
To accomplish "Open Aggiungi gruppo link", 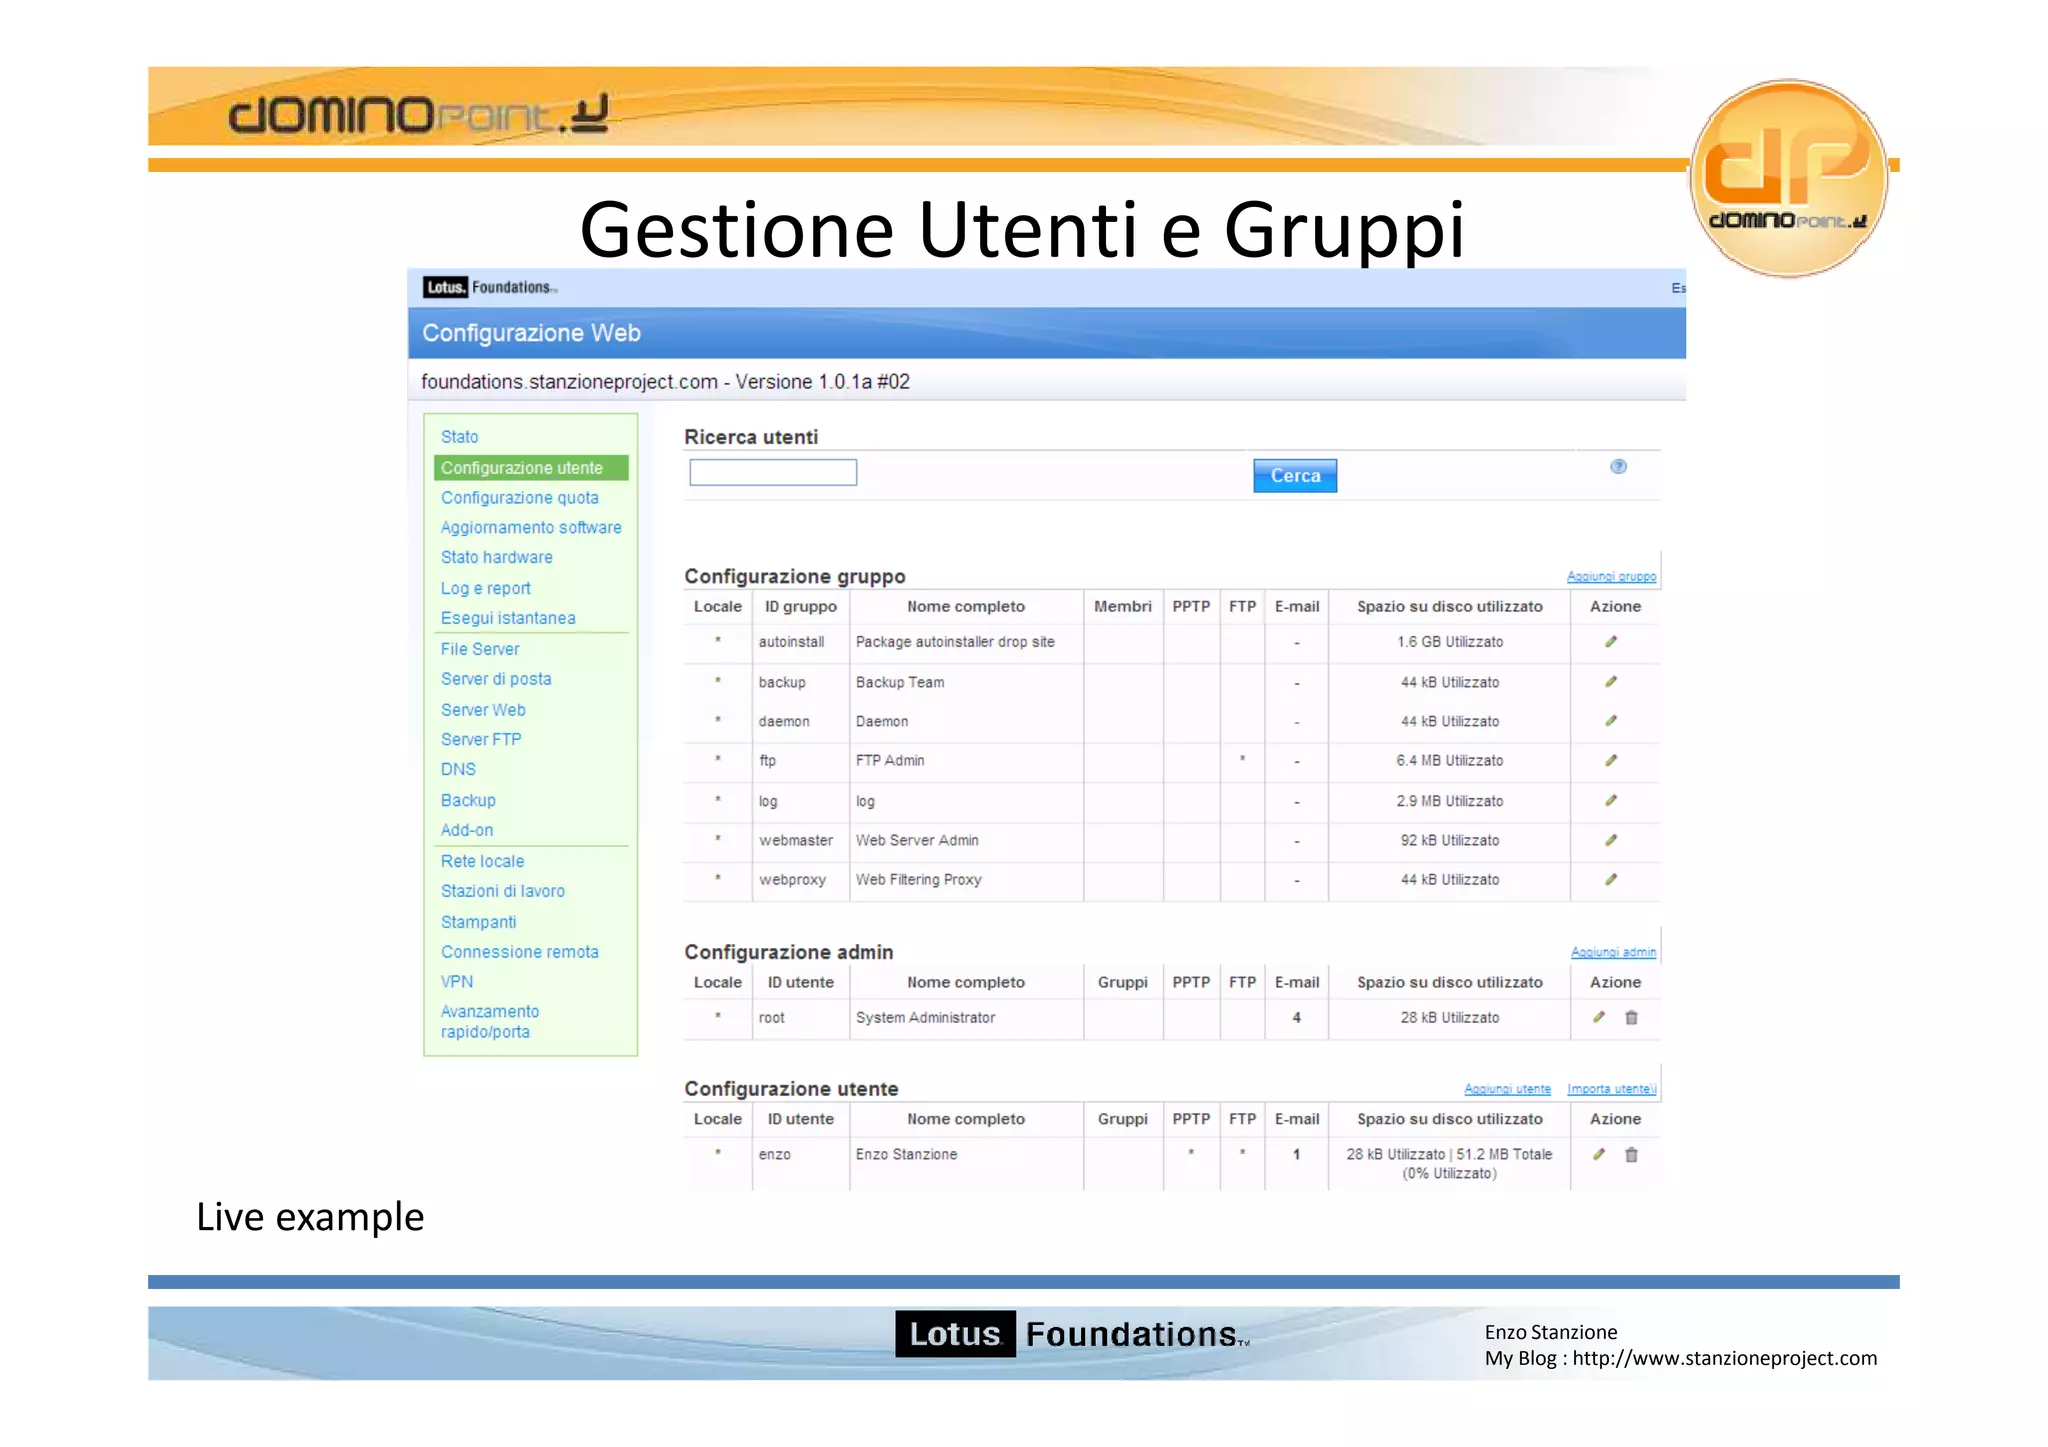I will pos(1611,577).
